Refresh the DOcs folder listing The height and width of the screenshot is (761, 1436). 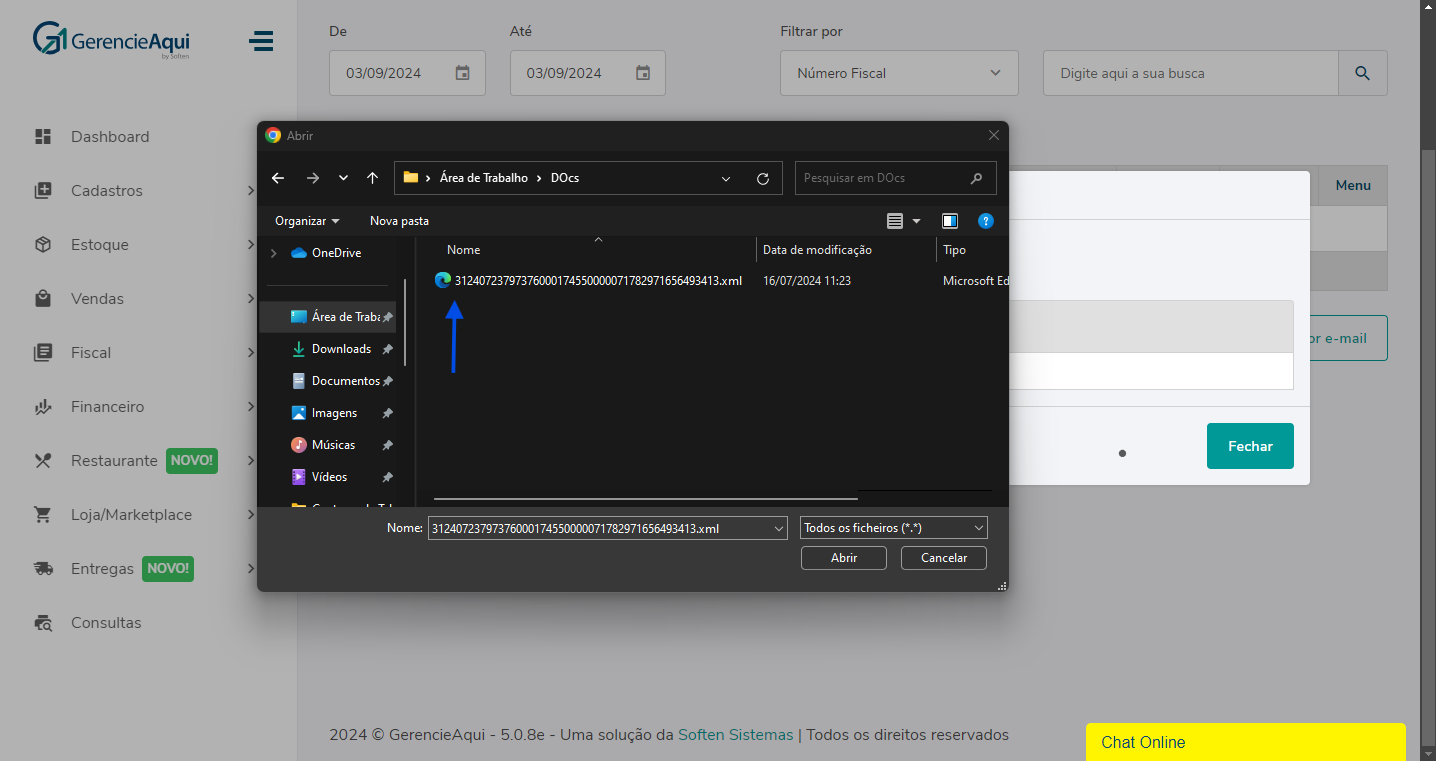coord(763,178)
